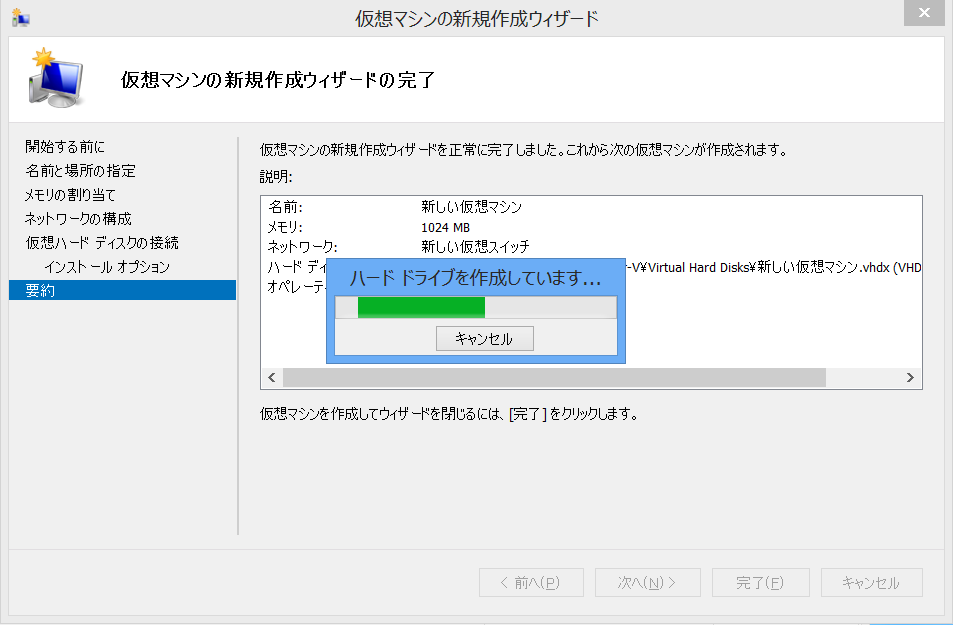Click the 仮想マシンの新規作成ウィザードの完了 heading
953x625 pixels.
pos(278,80)
